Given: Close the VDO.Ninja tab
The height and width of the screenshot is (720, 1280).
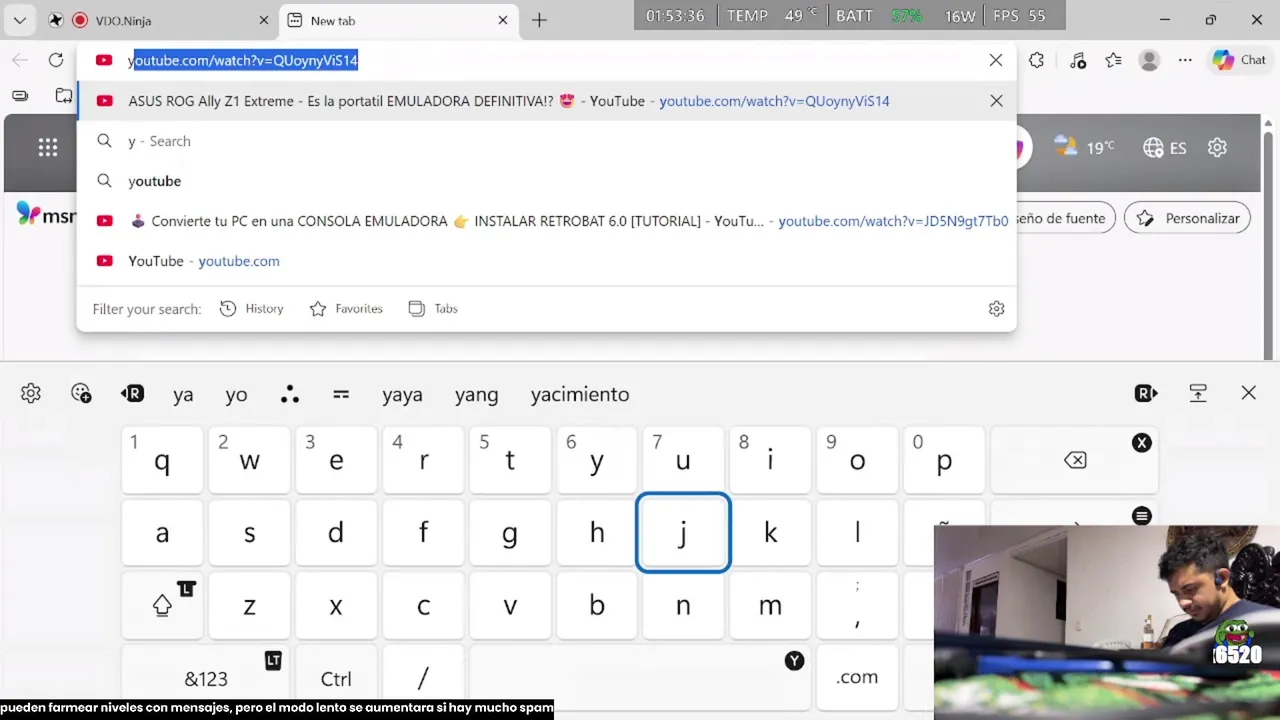Looking at the screenshot, I should click(264, 20).
